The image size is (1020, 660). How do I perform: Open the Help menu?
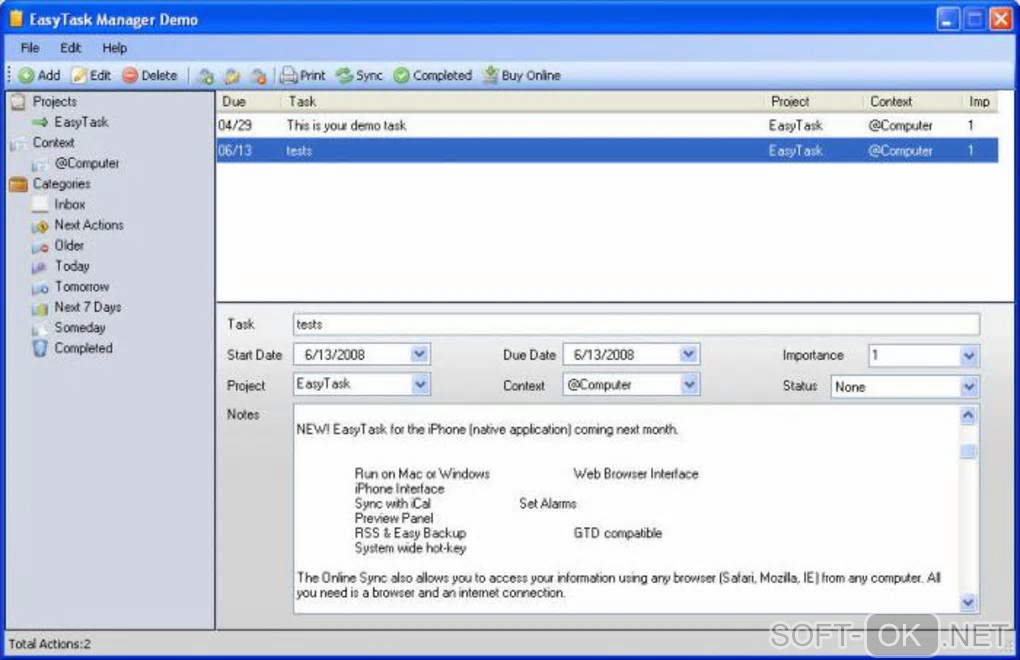pos(114,48)
